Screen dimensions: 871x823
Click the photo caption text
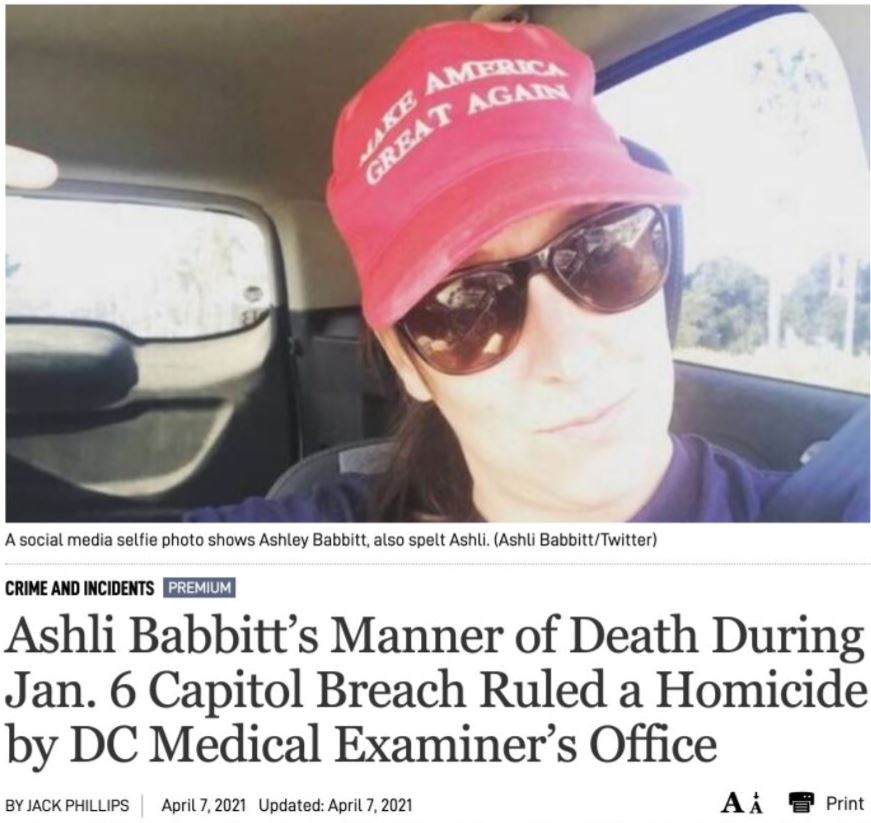pyautogui.click(x=331, y=539)
